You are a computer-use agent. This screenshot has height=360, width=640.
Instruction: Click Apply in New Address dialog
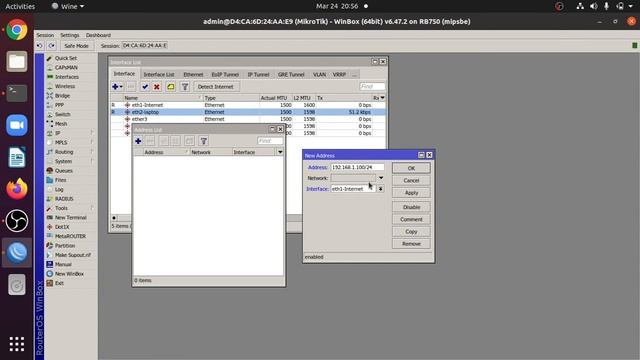pyautogui.click(x=411, y=193)
